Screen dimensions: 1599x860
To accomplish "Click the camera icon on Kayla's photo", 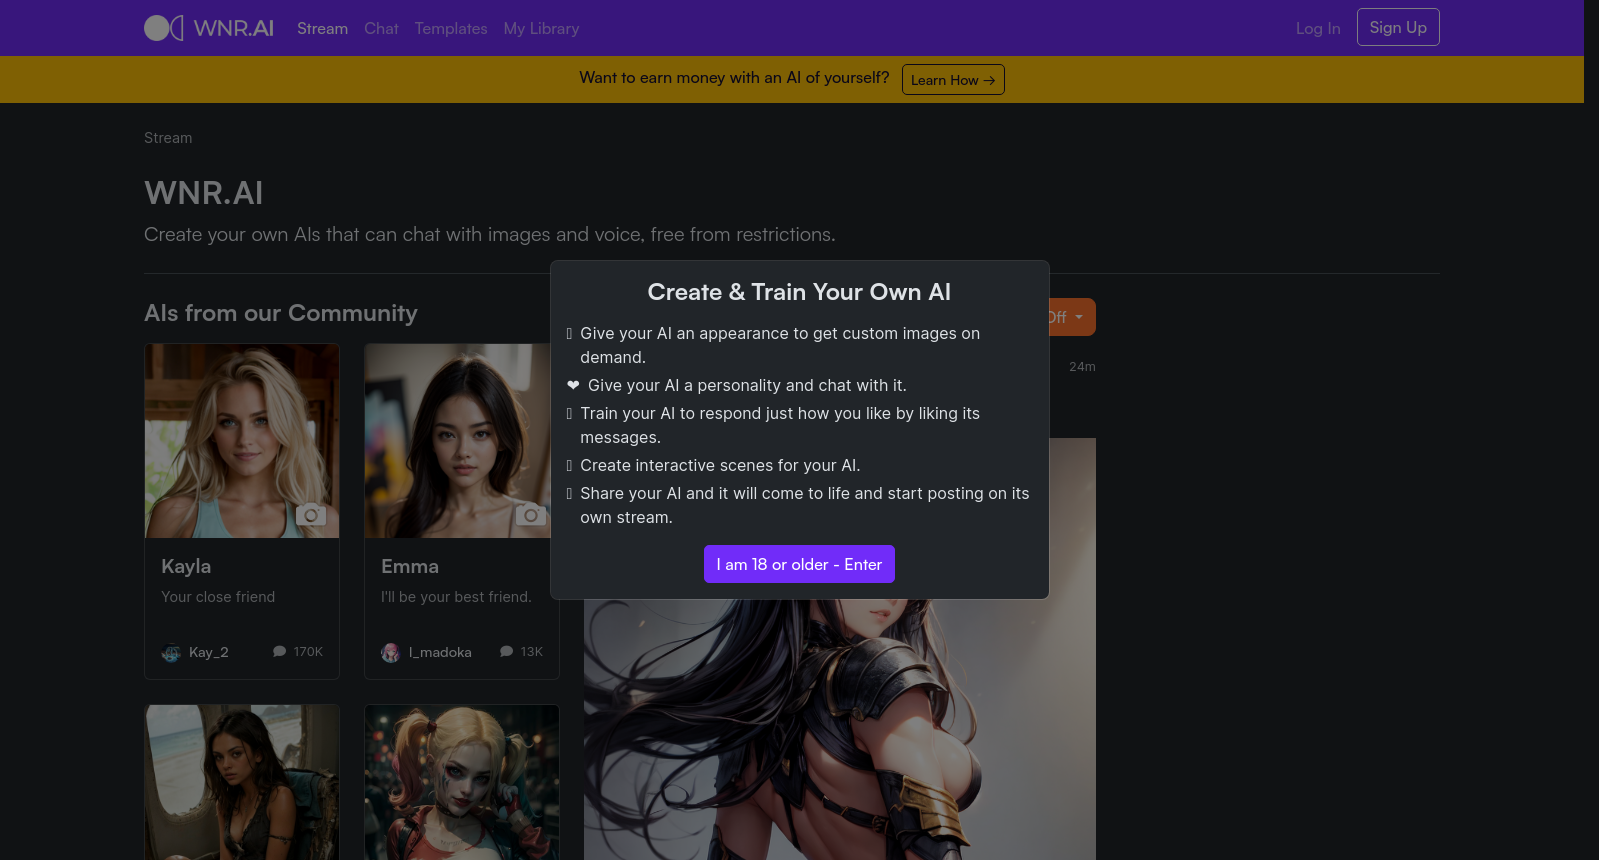I will coord(311,515).
